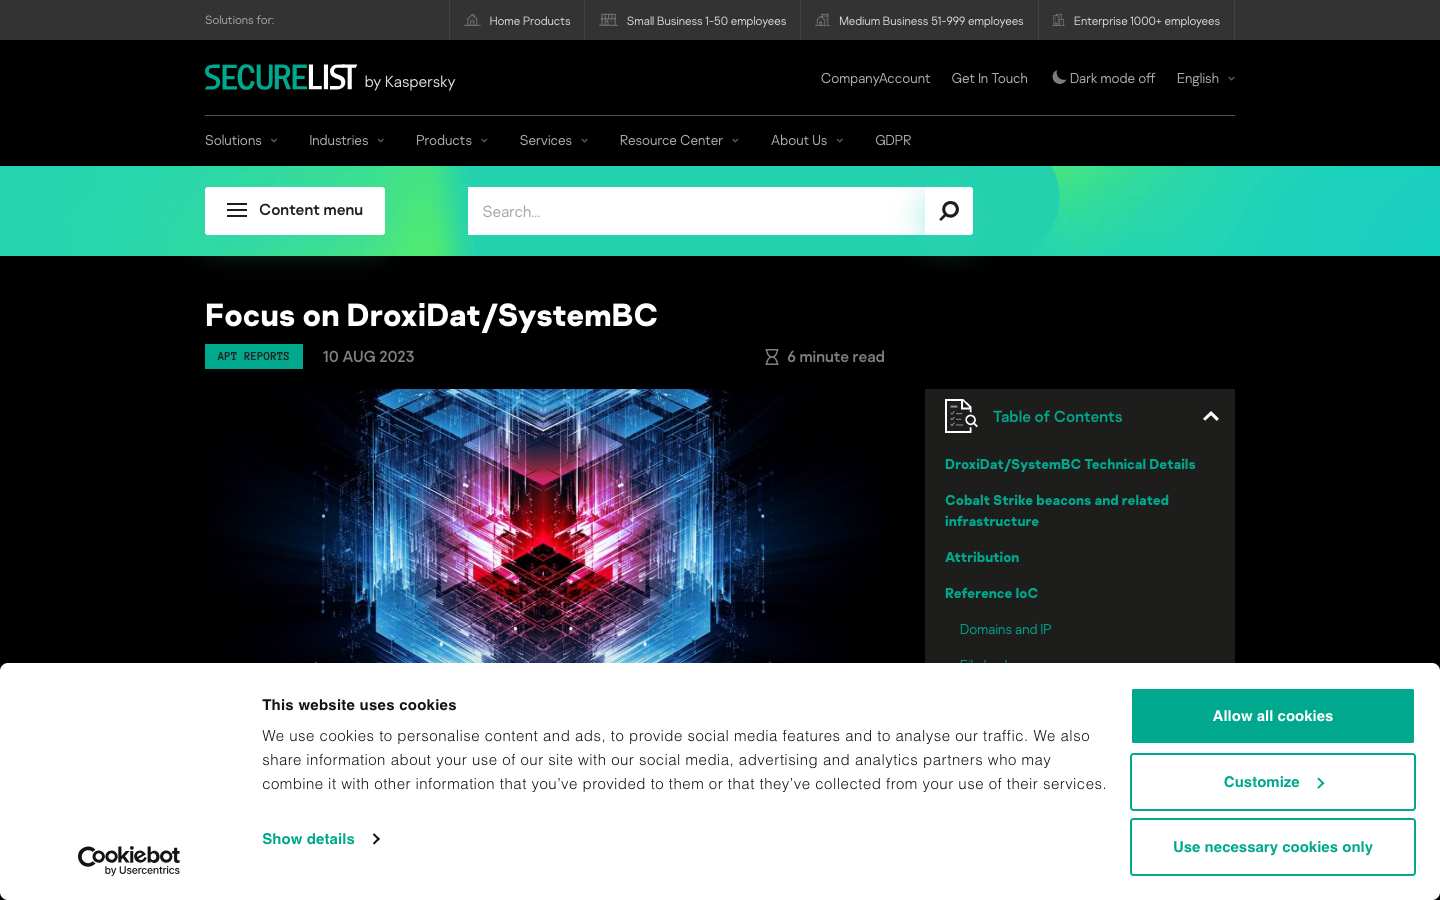
Task: Click the Home Products house icon
Action: coord(471,19)
